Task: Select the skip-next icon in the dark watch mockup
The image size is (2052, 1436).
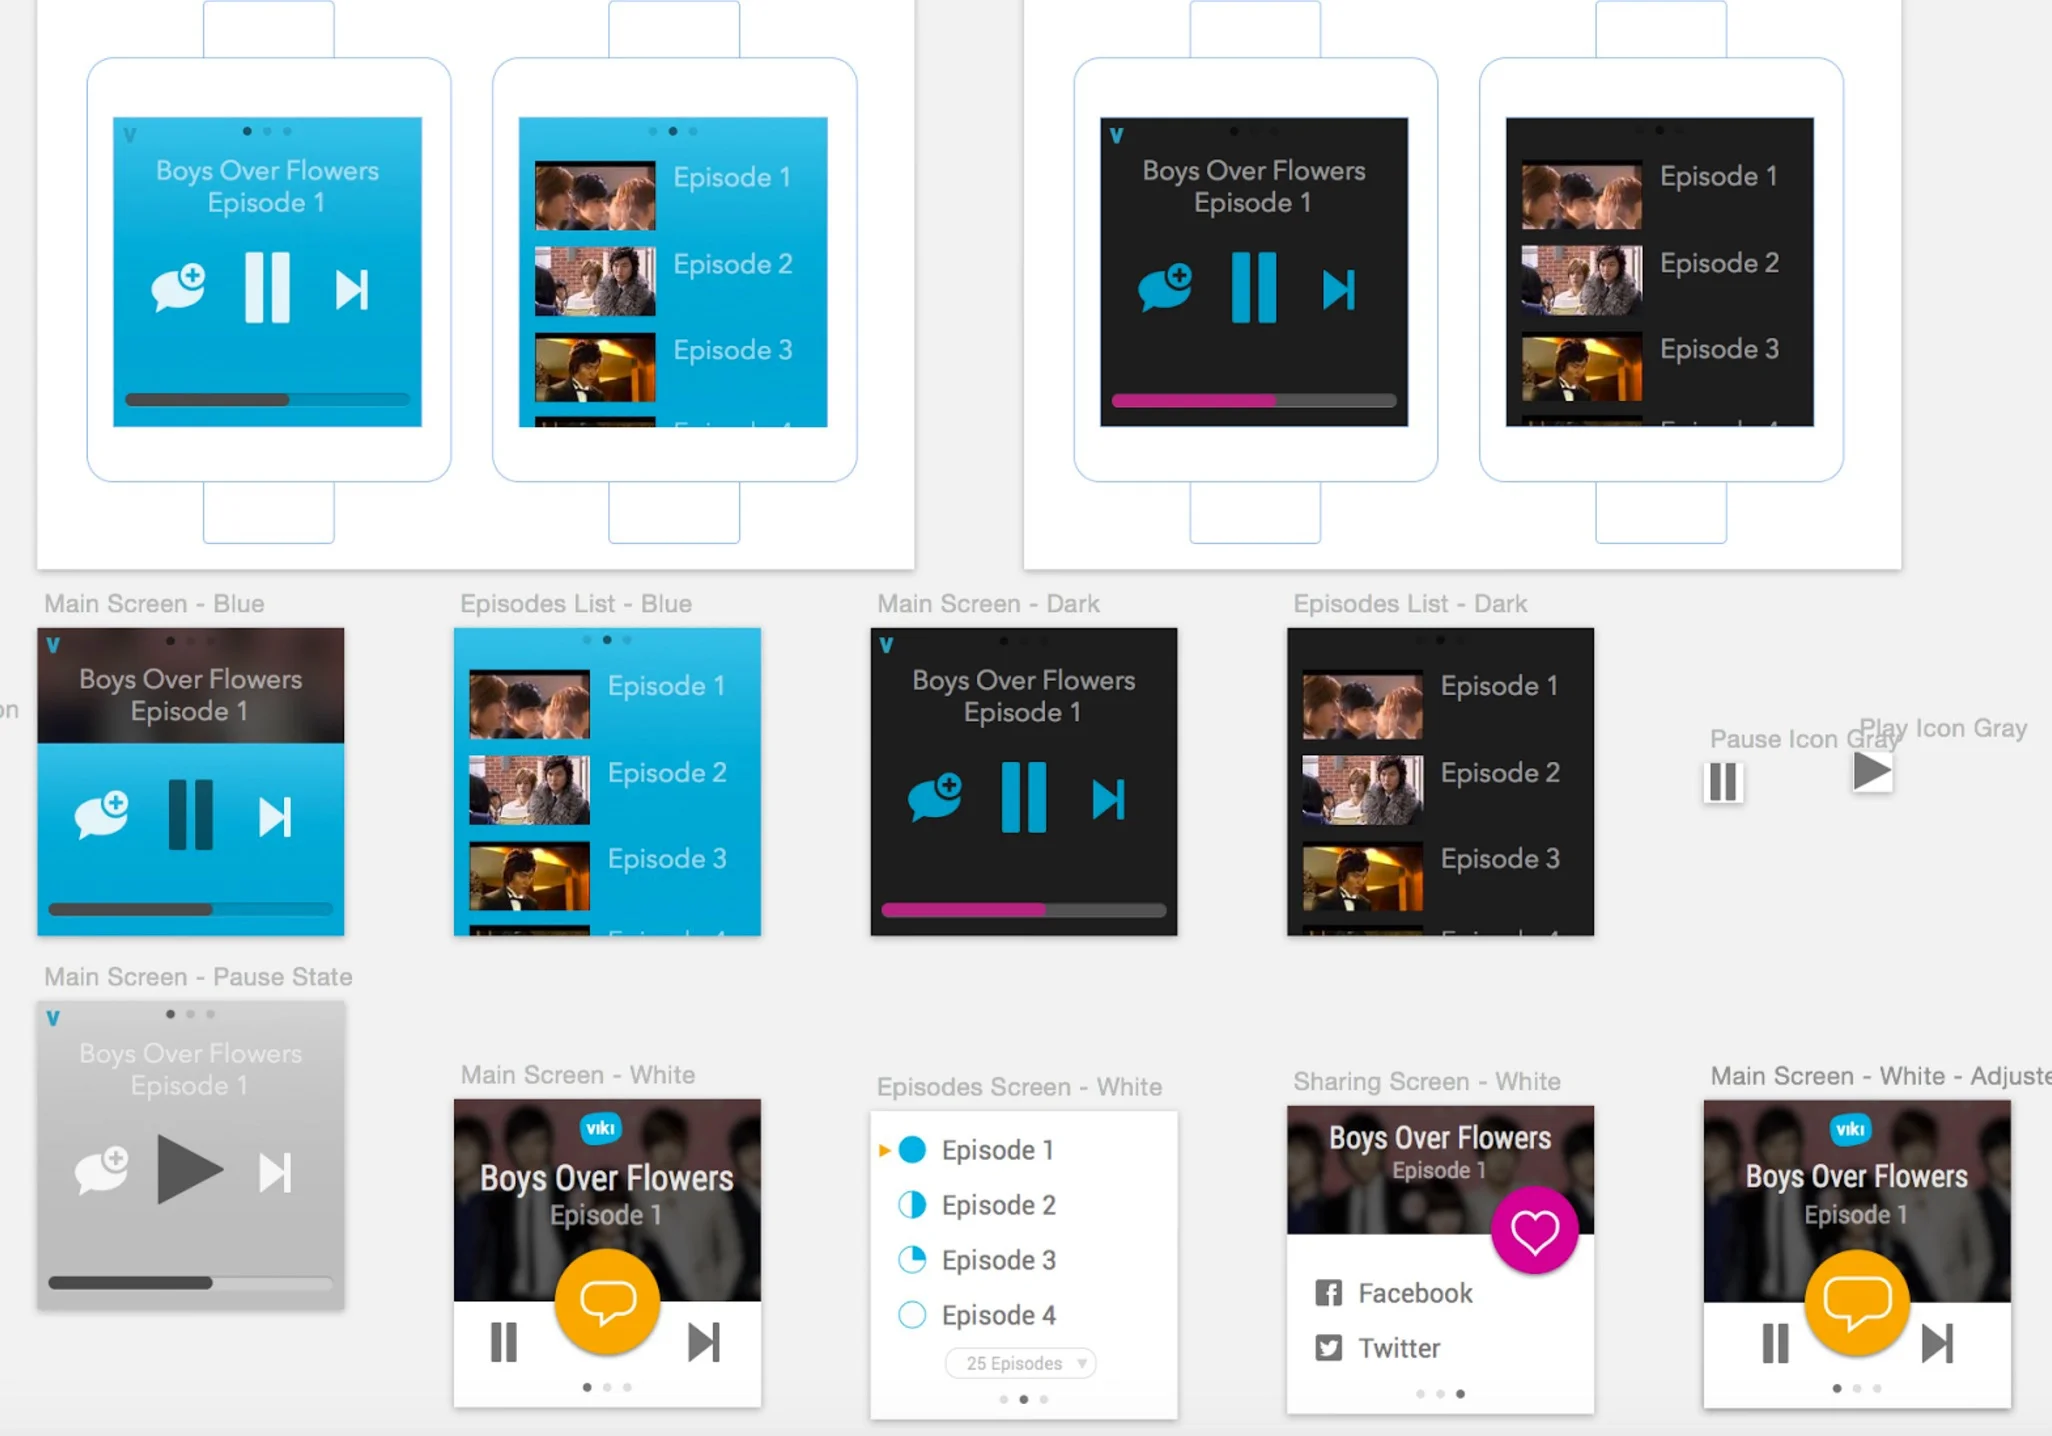Action: (x=1338, y=290)
